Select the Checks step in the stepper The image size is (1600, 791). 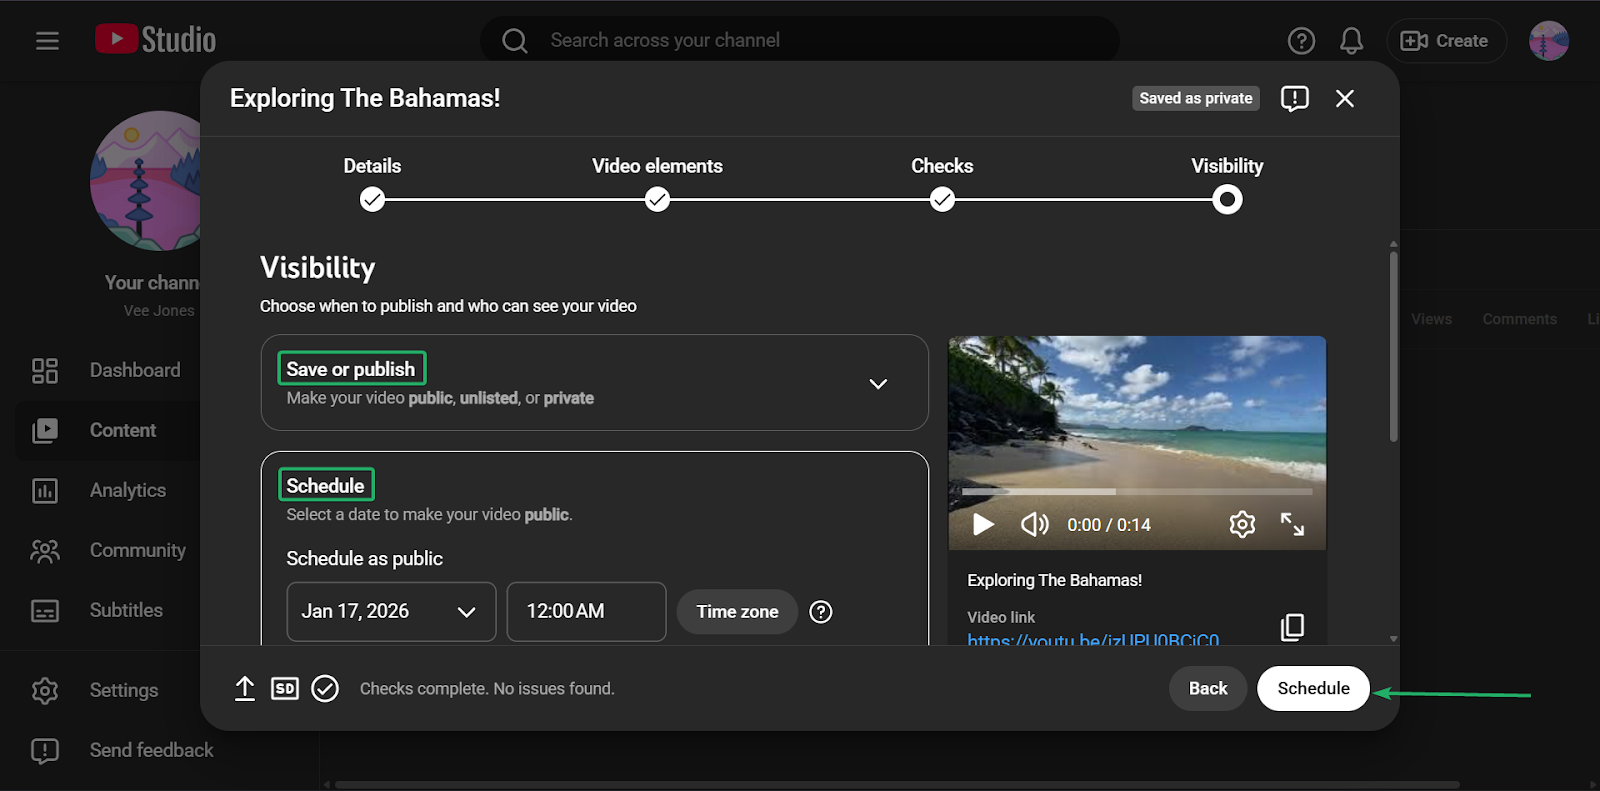(942, 200)
